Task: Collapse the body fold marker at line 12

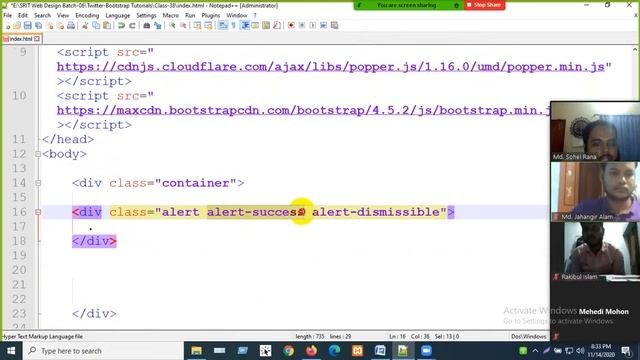Action: pyautogui.click(x=38, y=154)
